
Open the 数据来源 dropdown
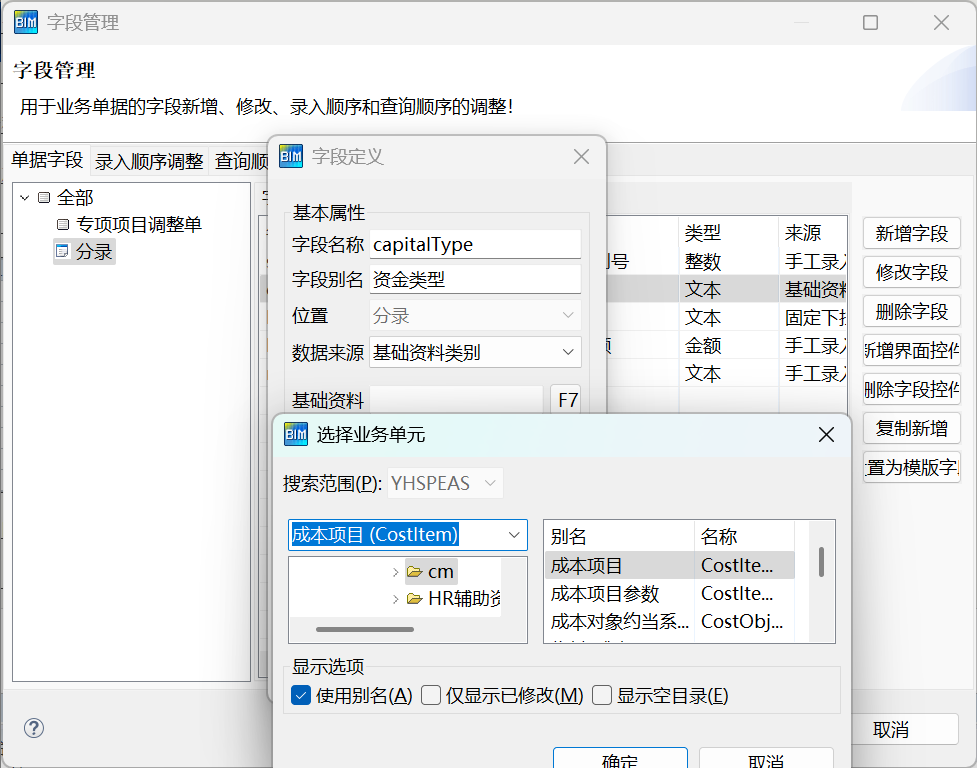pyautogui.click(x=568, y=352)
